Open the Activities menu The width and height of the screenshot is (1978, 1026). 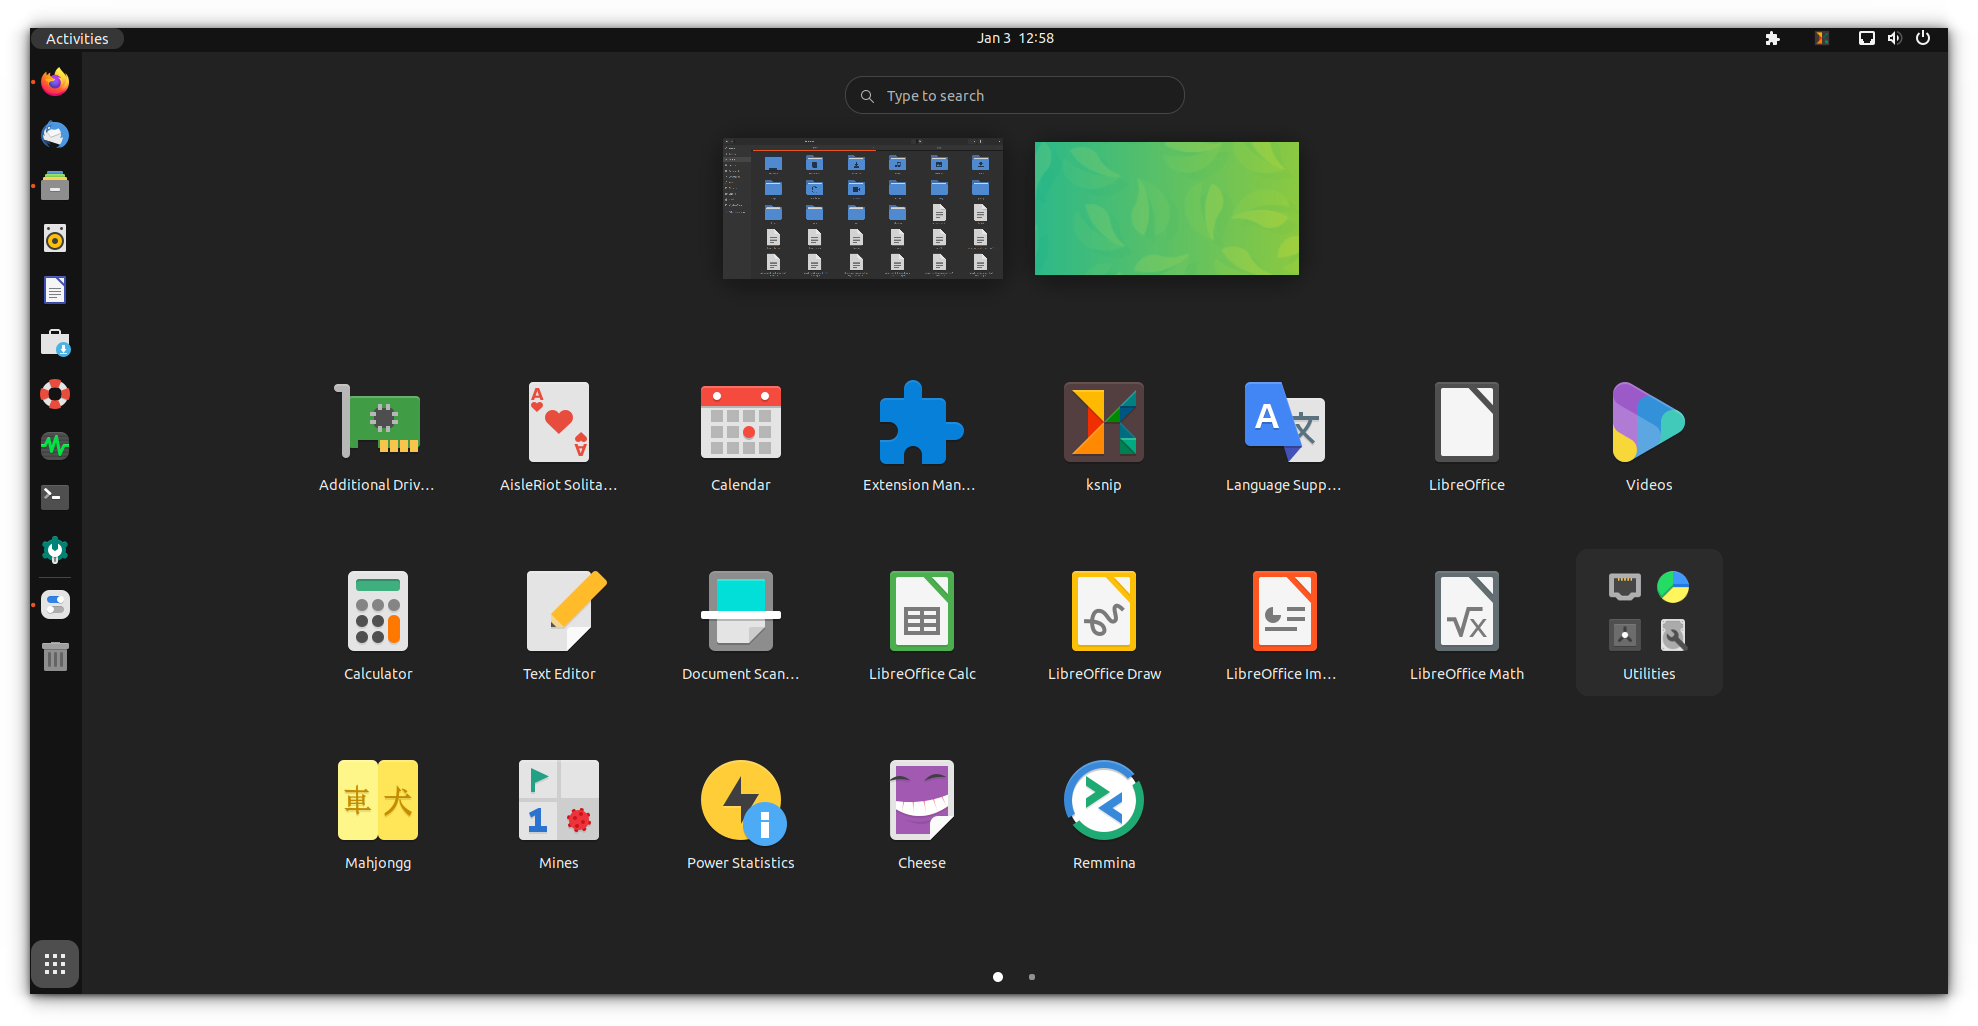pos(77,38)
